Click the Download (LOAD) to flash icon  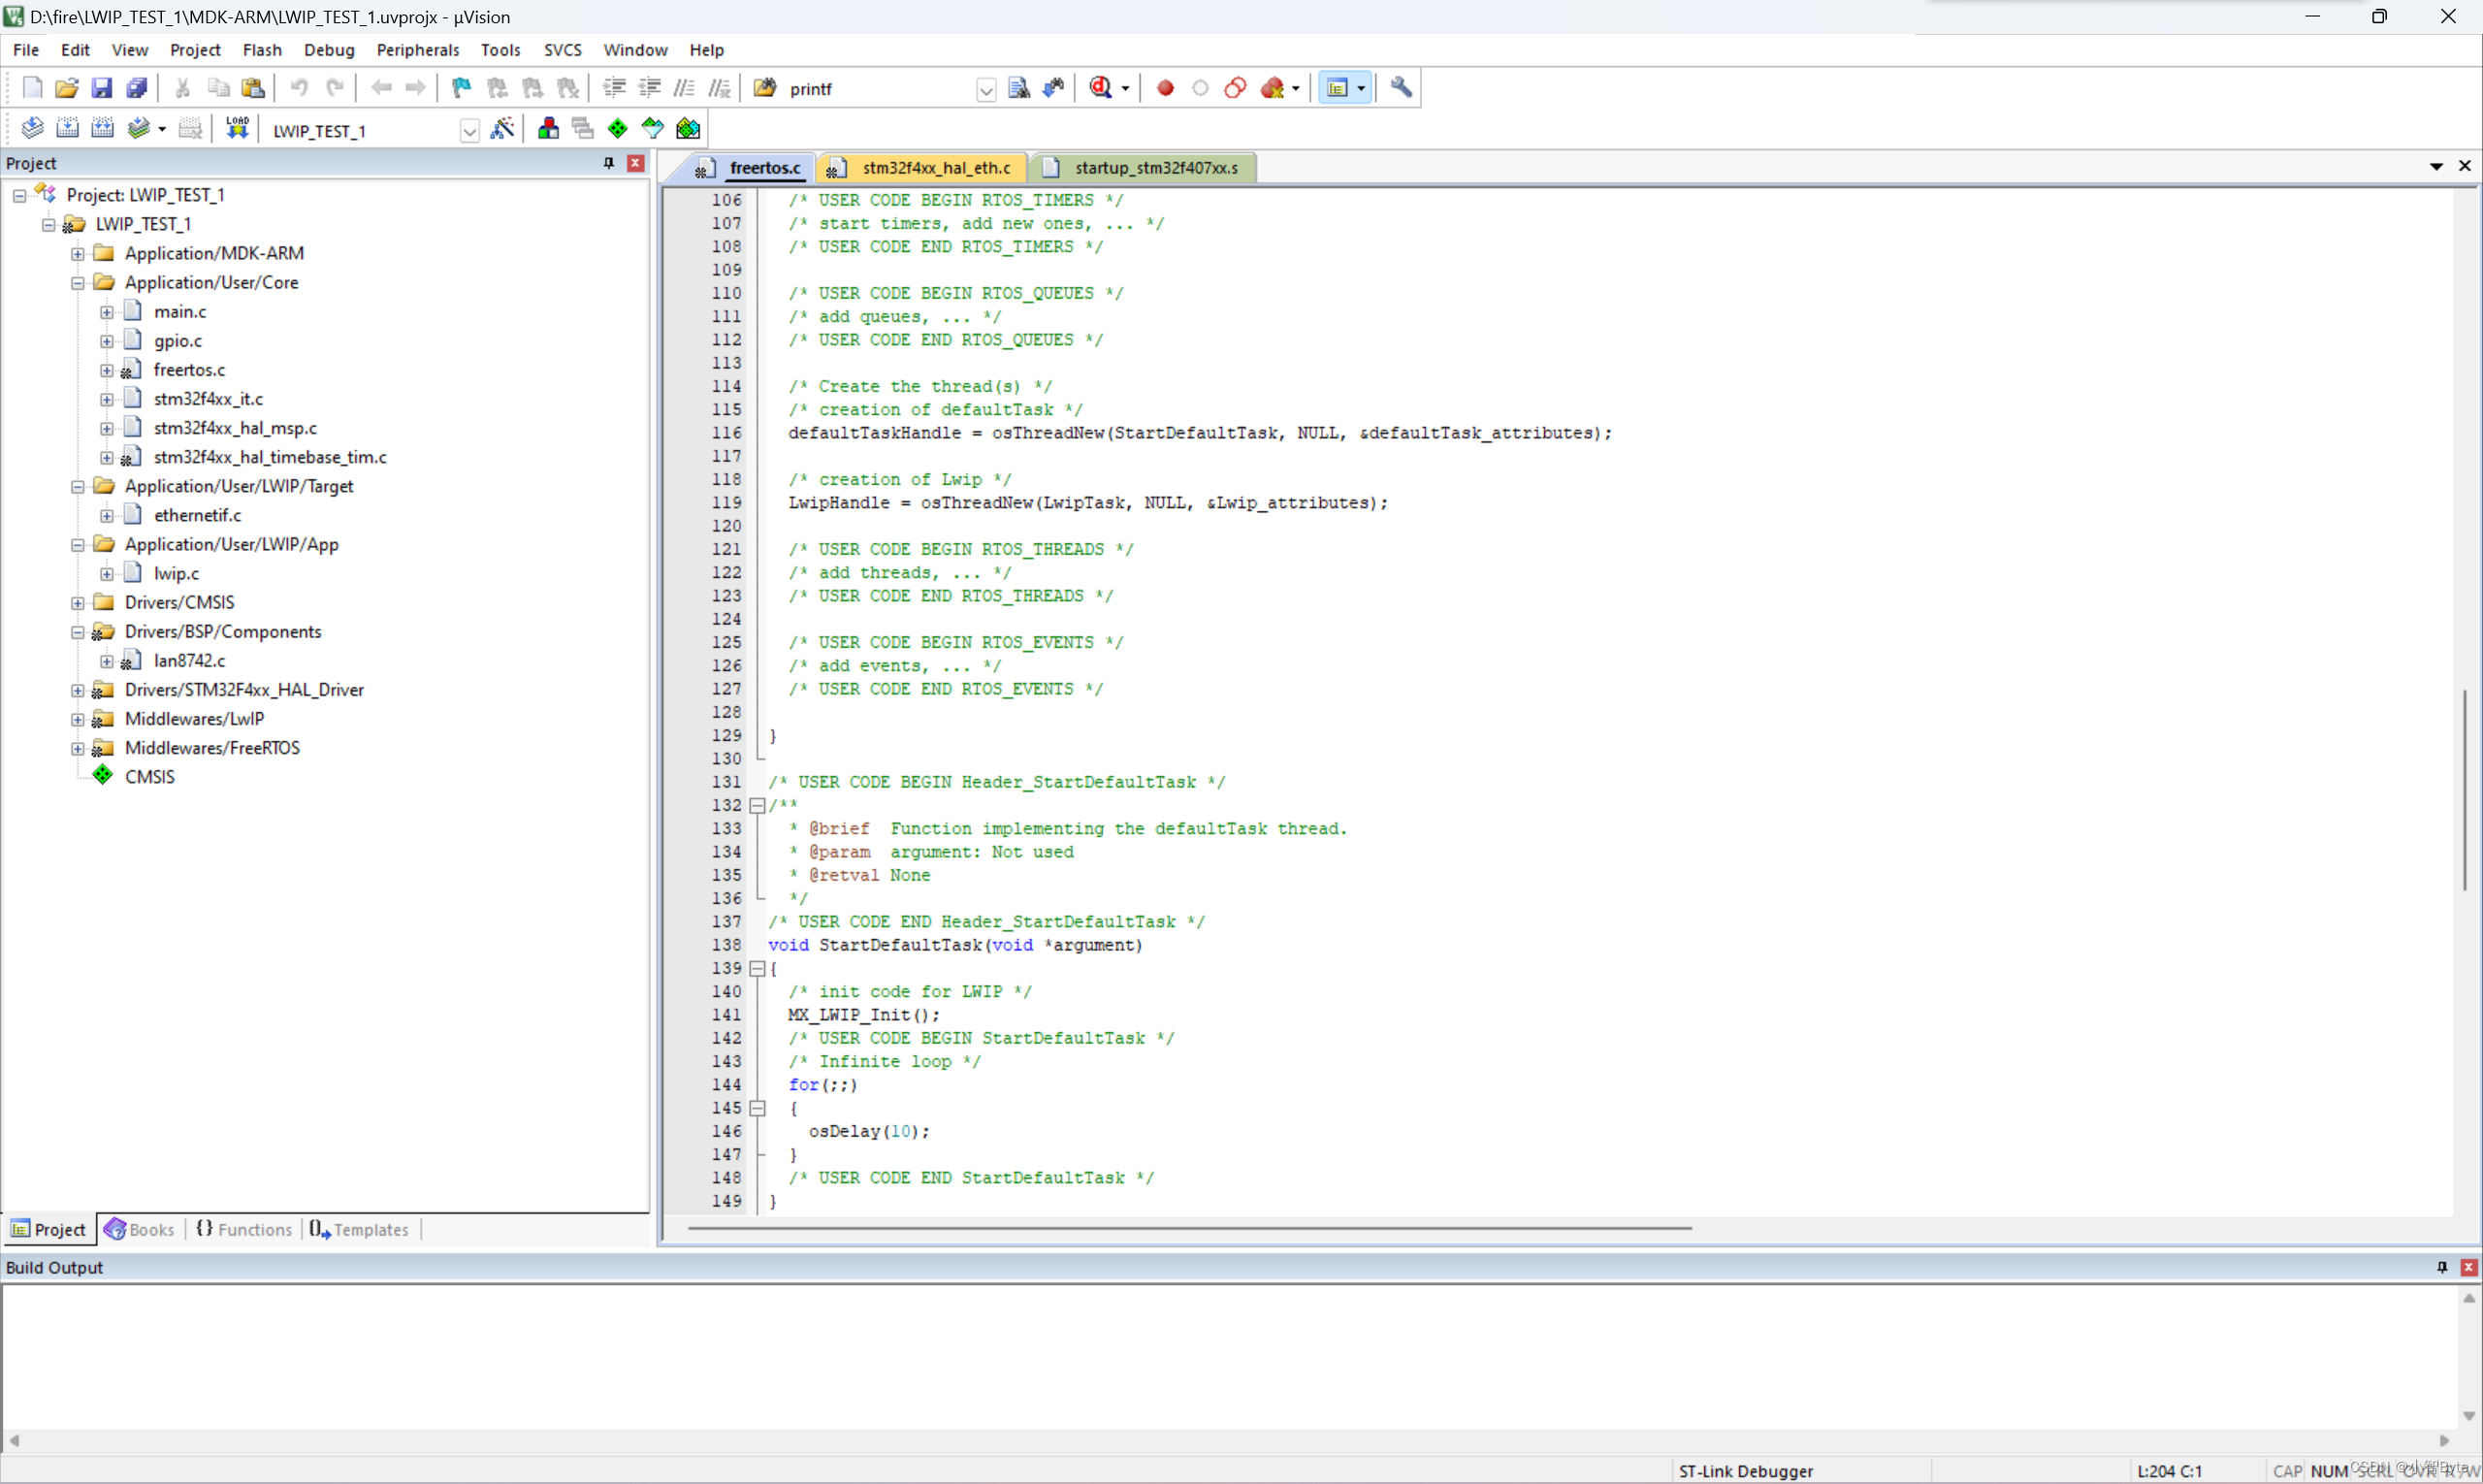(237, 129)
